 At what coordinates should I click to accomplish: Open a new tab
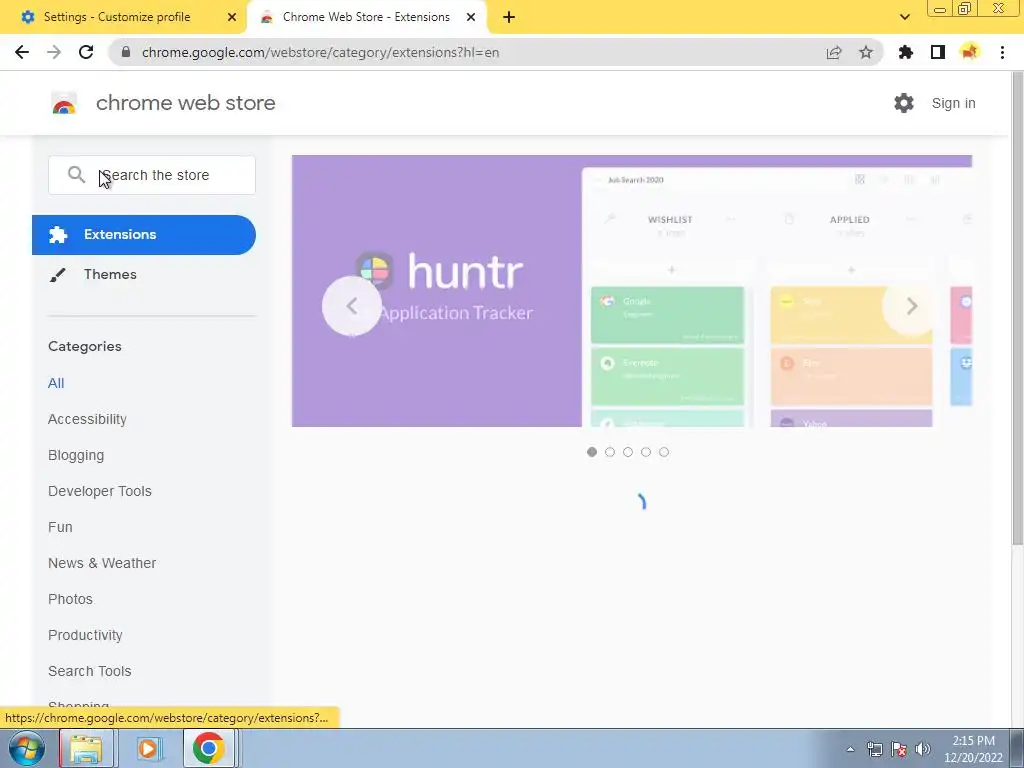click(x=509, y=17)
